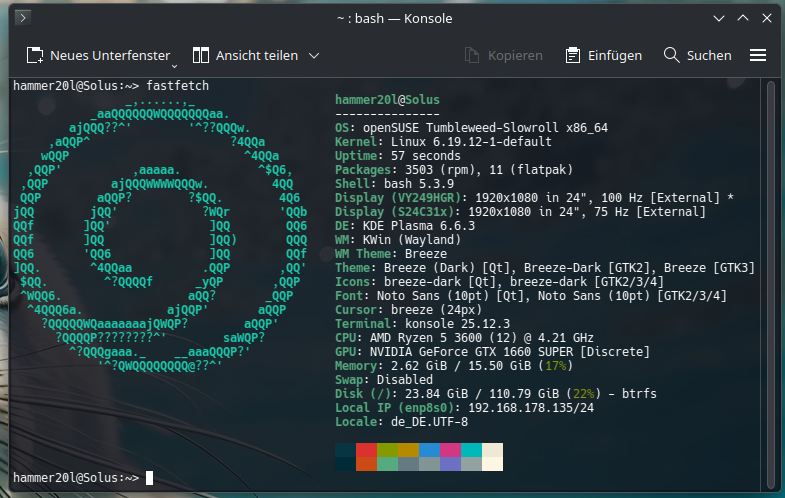
Task: Click the terminal vertical scrollbar
Action: point(771,284)
